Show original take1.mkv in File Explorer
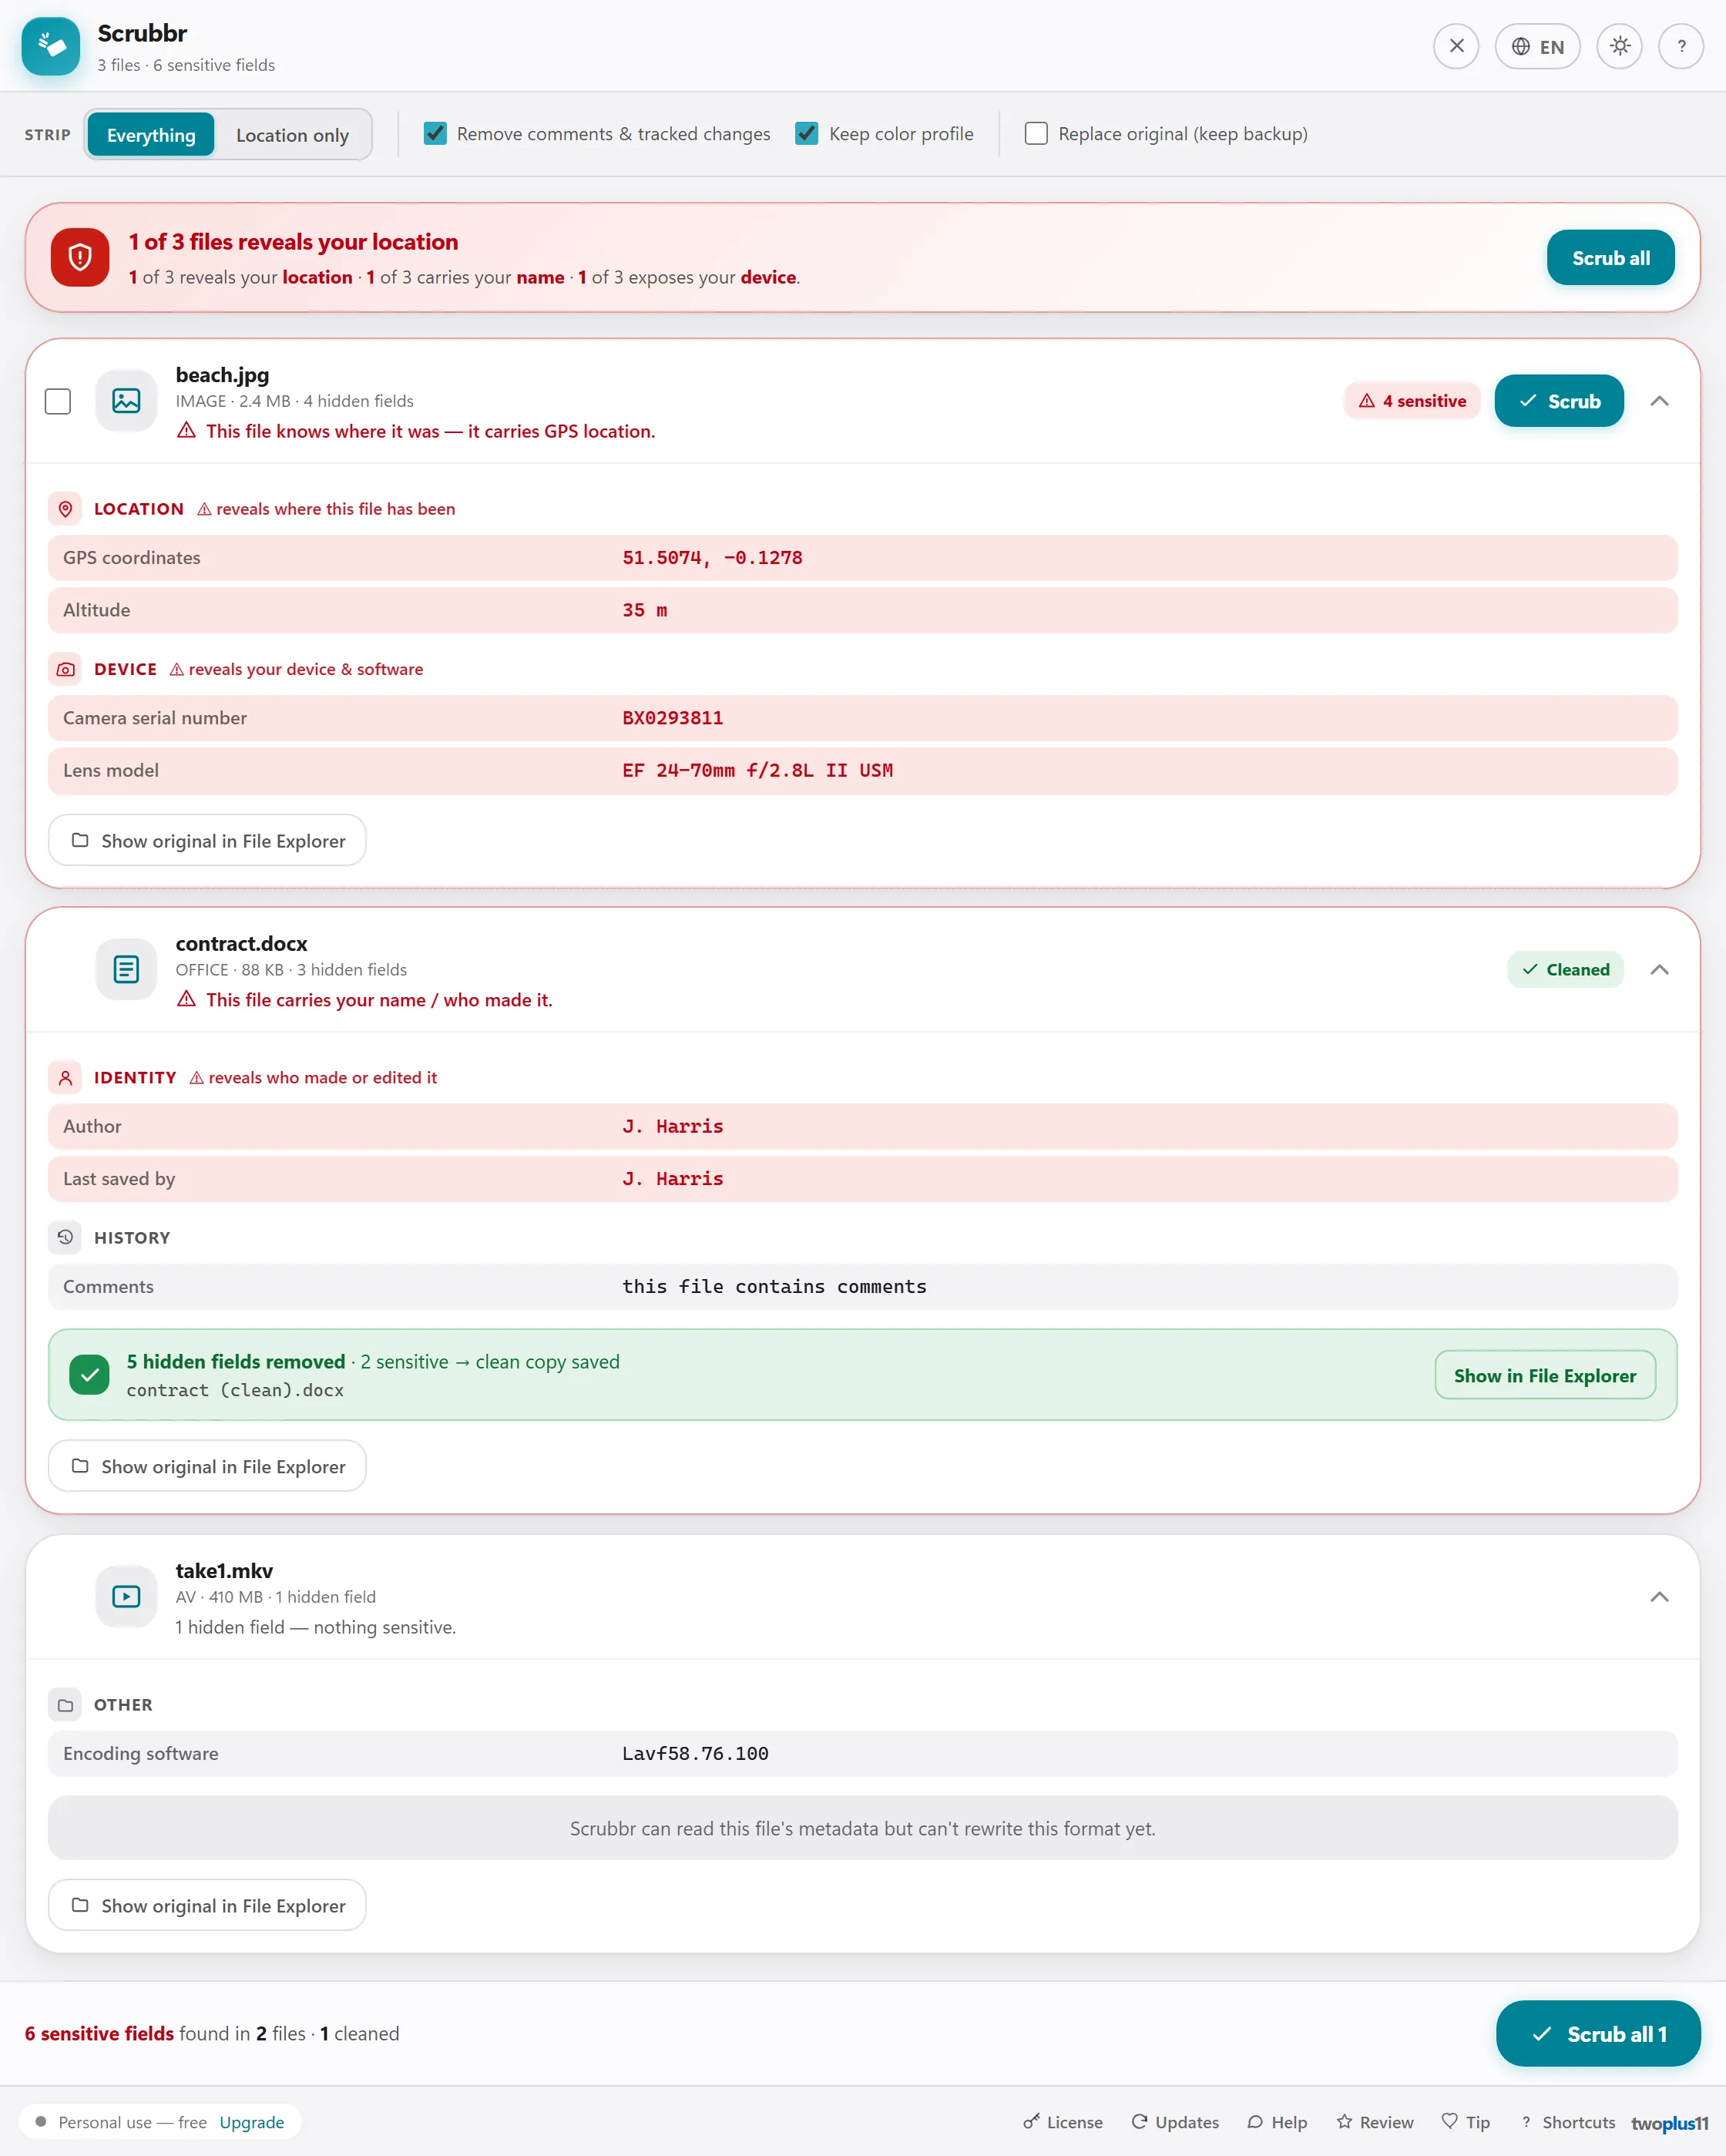Screen dimensions: 1726x2156 point(207,1905)
